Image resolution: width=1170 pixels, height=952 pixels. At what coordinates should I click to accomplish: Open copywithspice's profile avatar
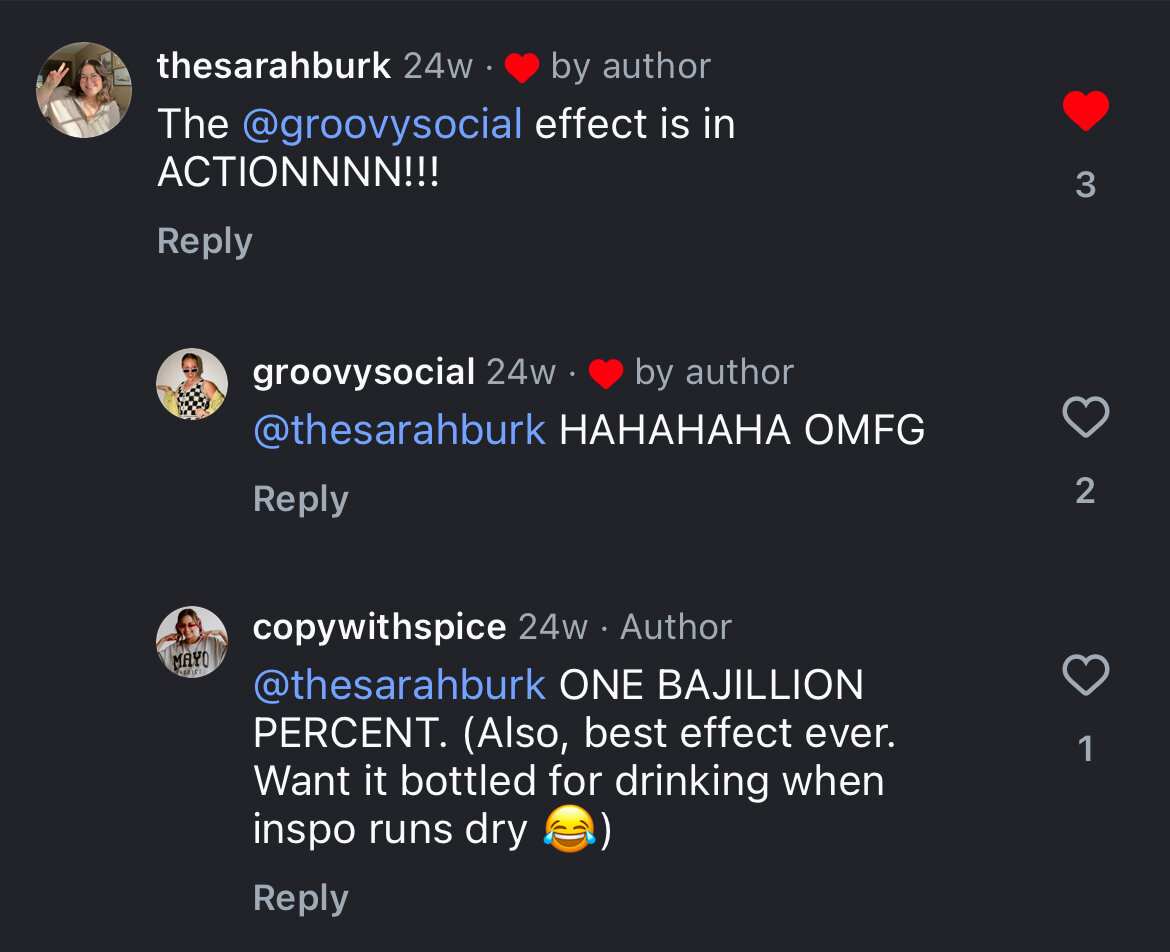tap(192, 642)
